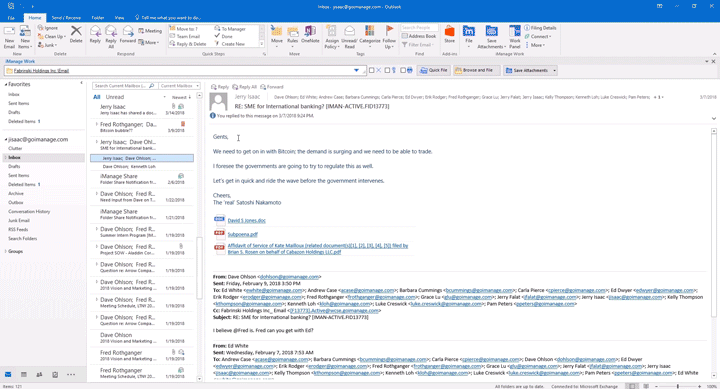Image resolution: width=720 pixels, height=389 pixels.
Task: Open the Tell me what you want to do box
Action: coord(169,17)
